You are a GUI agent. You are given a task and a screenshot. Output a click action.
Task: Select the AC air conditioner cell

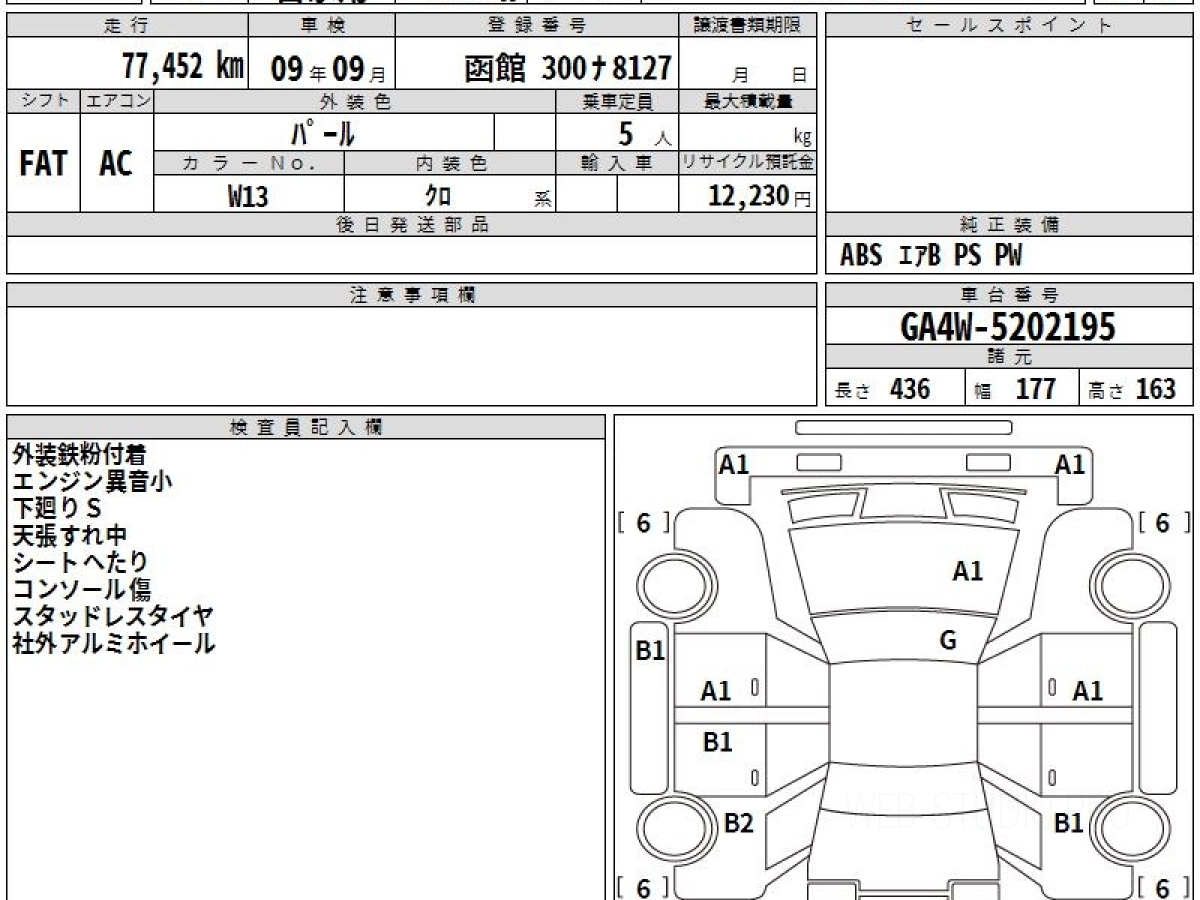(x=116, y=163)
